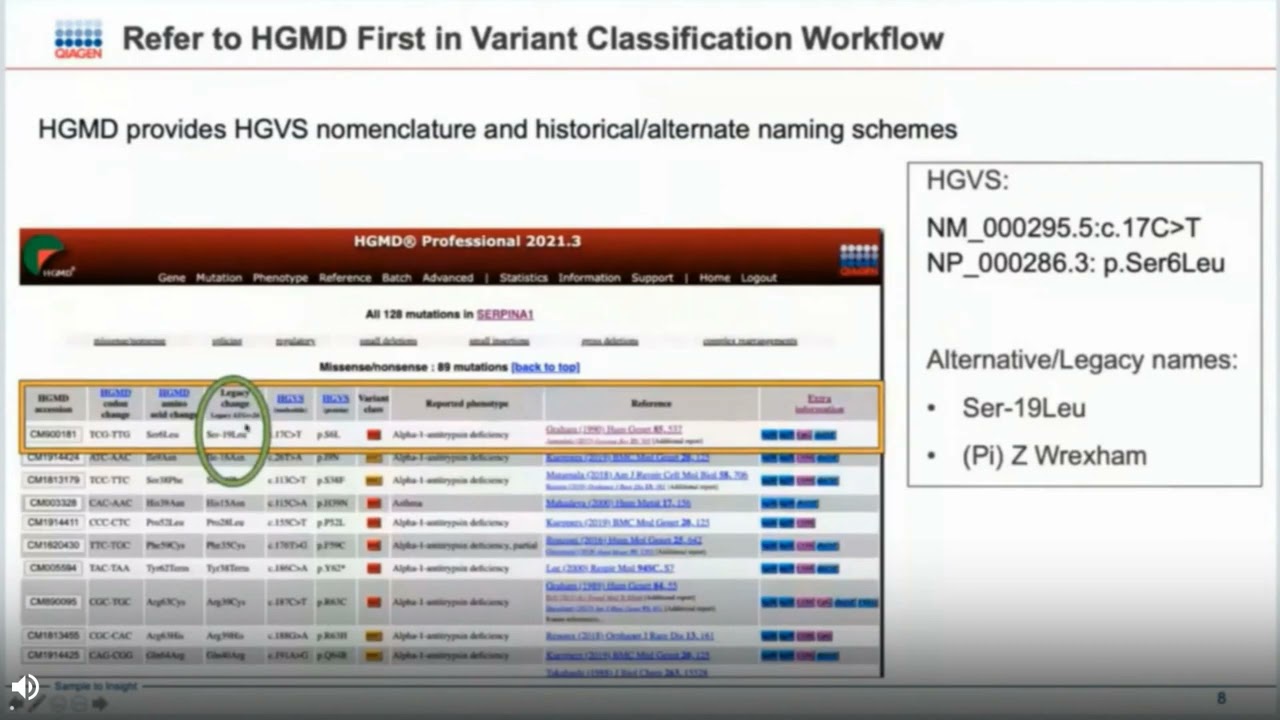Open accession button CM890095
This screenshot has height=720, width=1280.
point(53,602)
